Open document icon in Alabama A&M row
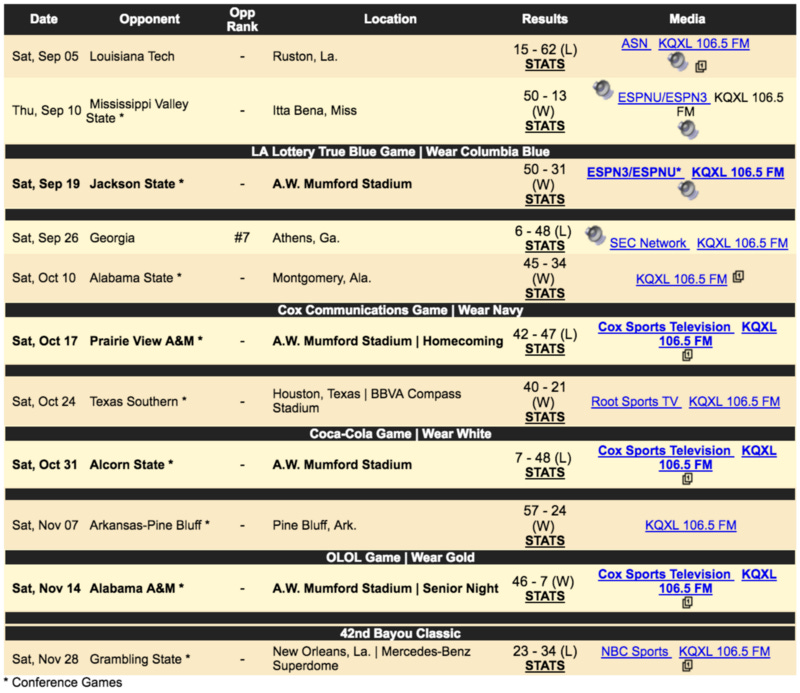 pyautogui.click(x=687, y=602)
